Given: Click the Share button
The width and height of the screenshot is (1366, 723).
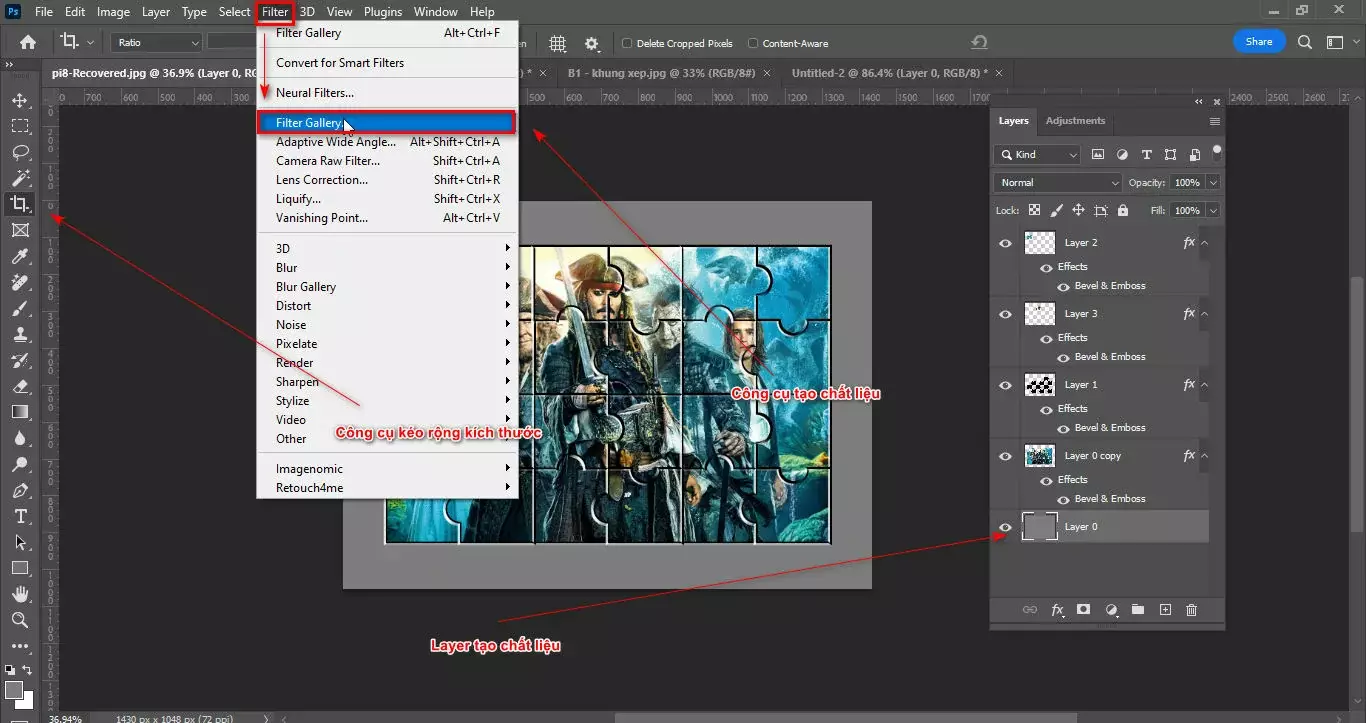Looking at the screenshot, I should tap(1259, 41).
